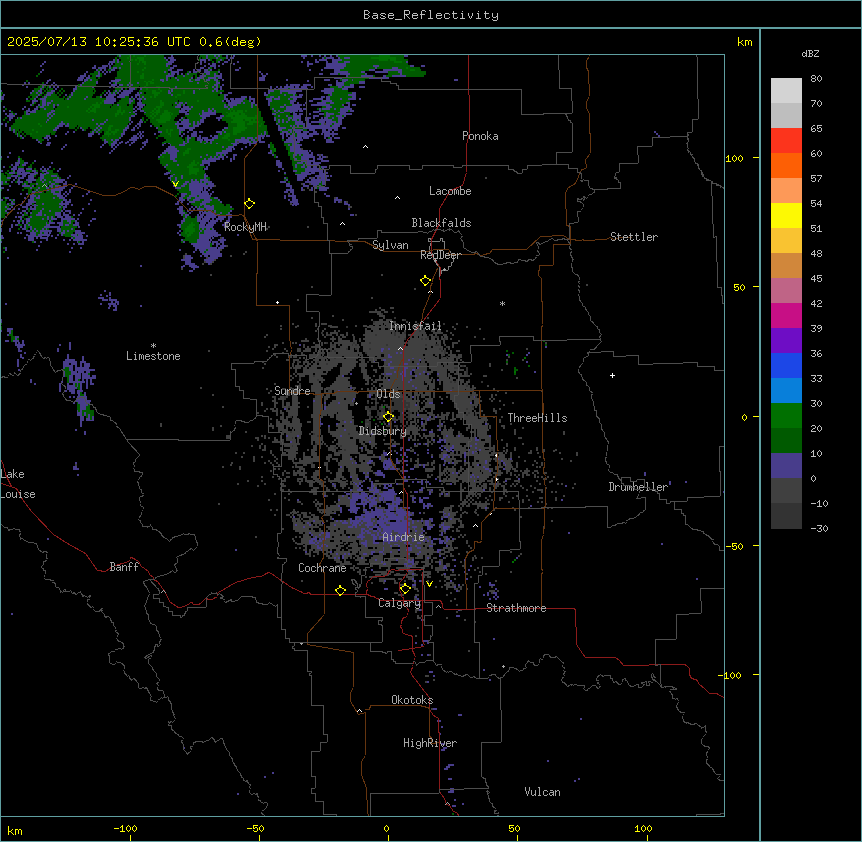Click the Olds city label
The width and height of the screenshot is (862, 842).
(388, 394)
